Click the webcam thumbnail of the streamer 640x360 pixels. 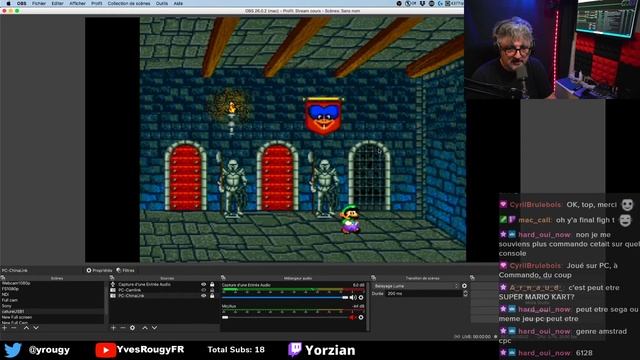tap(552, 49)
